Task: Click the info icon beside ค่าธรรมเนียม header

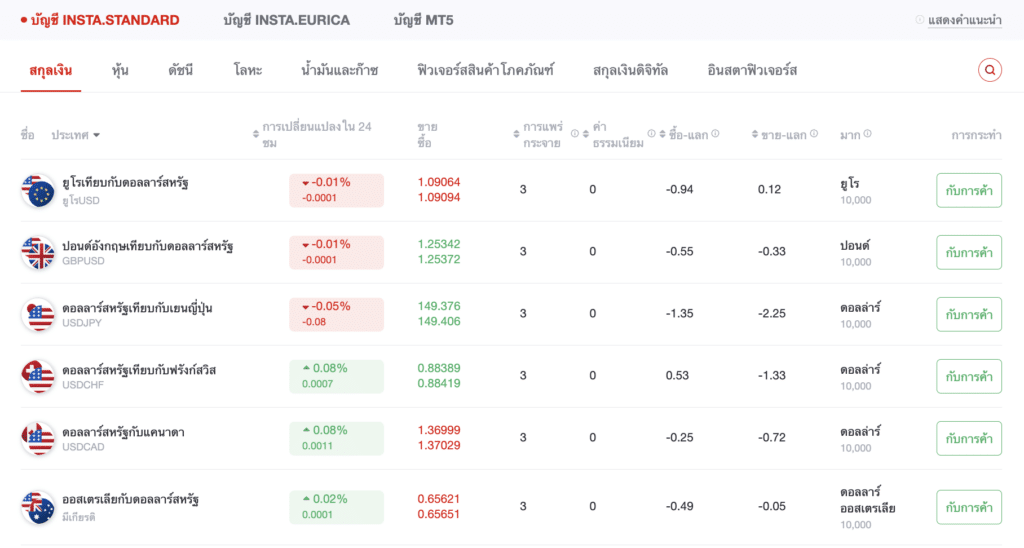Action: point(651,134)
